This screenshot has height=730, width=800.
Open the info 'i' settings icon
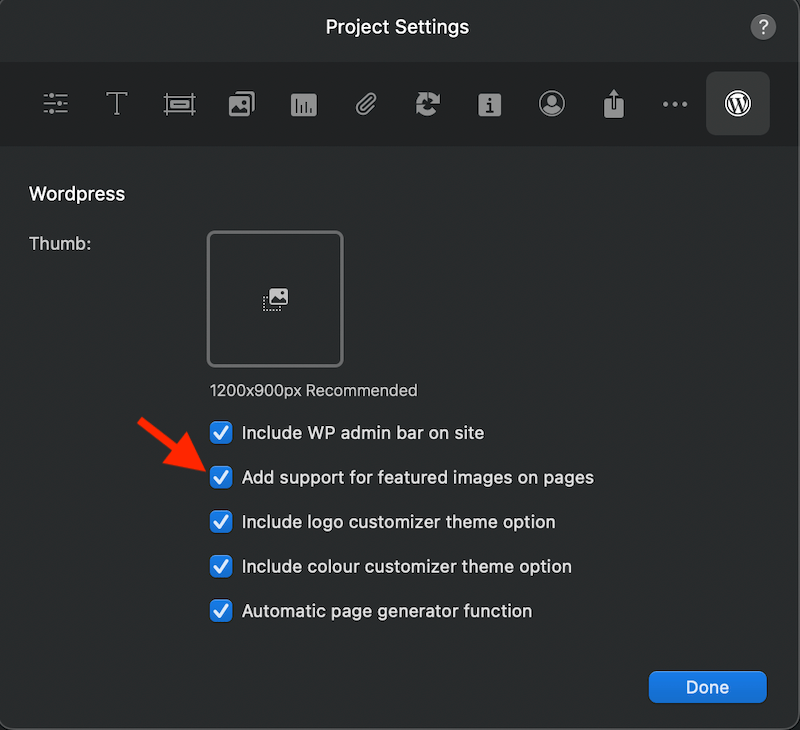click(x=489, y=104)
